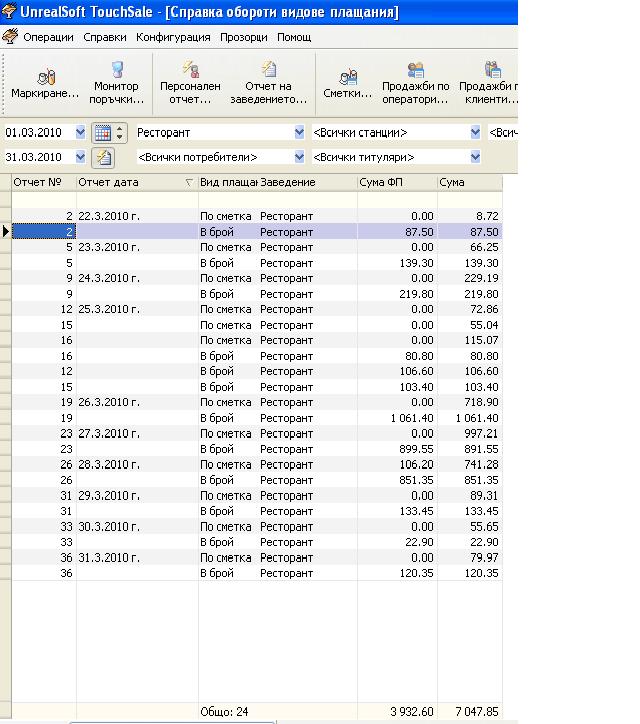Expand the Всички потребители dropdown
This screenshot has width=640, height=724.
coord(299,157)
